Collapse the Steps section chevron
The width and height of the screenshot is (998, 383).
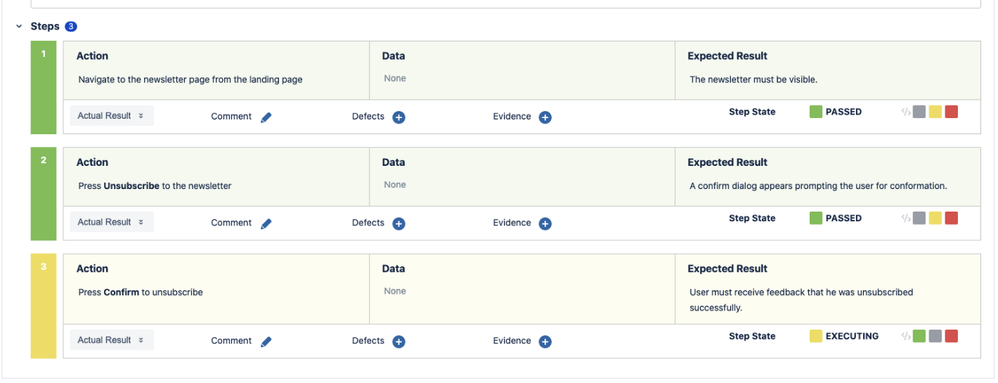coord(19,27)
